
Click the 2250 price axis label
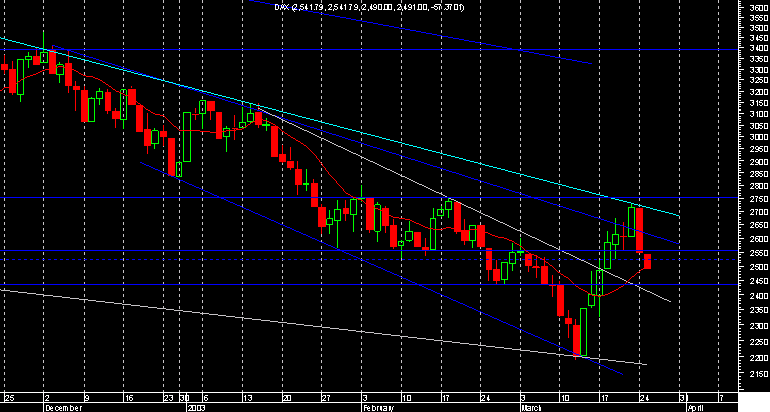click(759, 341)
